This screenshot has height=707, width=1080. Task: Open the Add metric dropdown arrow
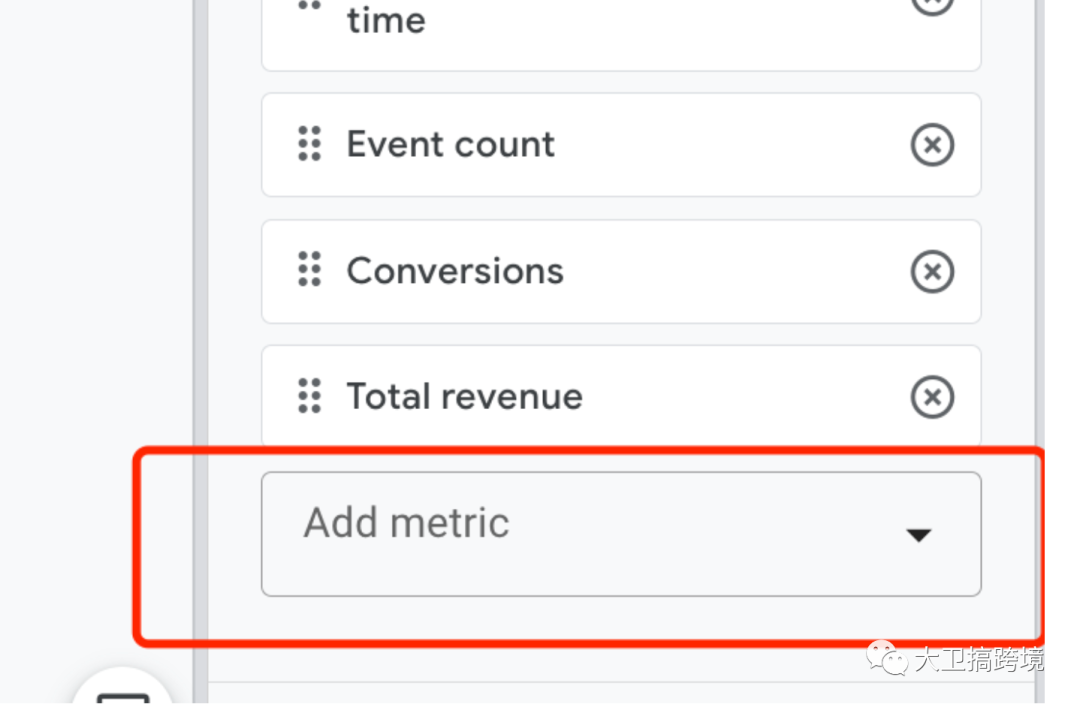pyautogui.click(x=918, y=535)
